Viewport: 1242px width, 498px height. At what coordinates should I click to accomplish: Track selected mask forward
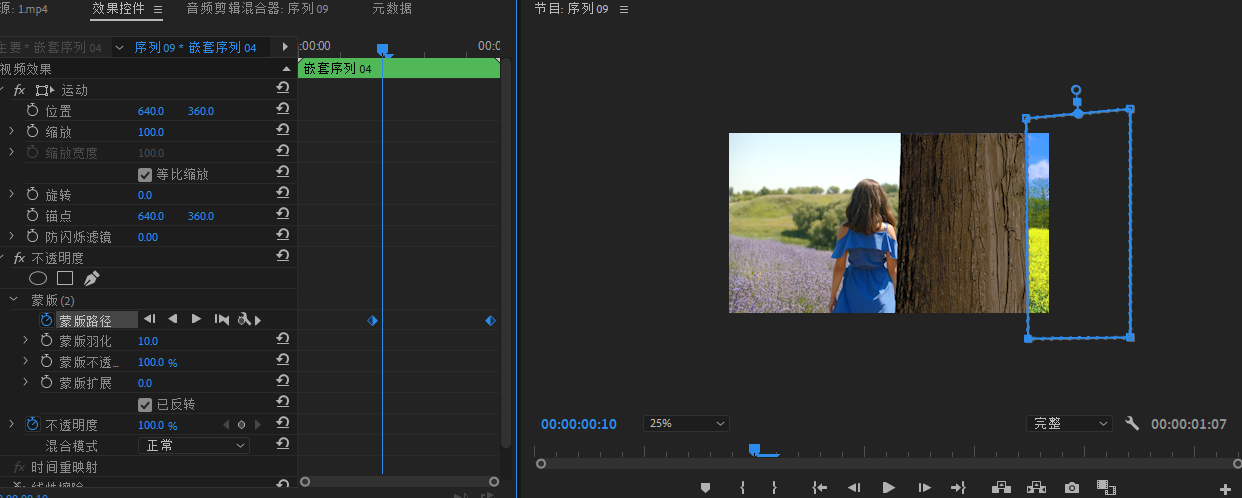[196, 320]
